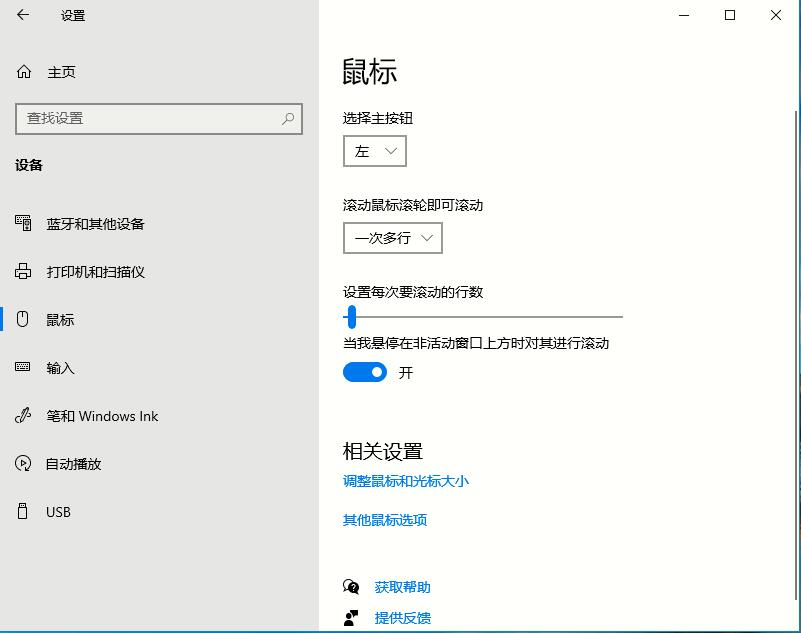The height and width of the screenshot is (633, 801).
Task: Toggle scrolling inactive windows on hover off
Action: pos(364,371)
